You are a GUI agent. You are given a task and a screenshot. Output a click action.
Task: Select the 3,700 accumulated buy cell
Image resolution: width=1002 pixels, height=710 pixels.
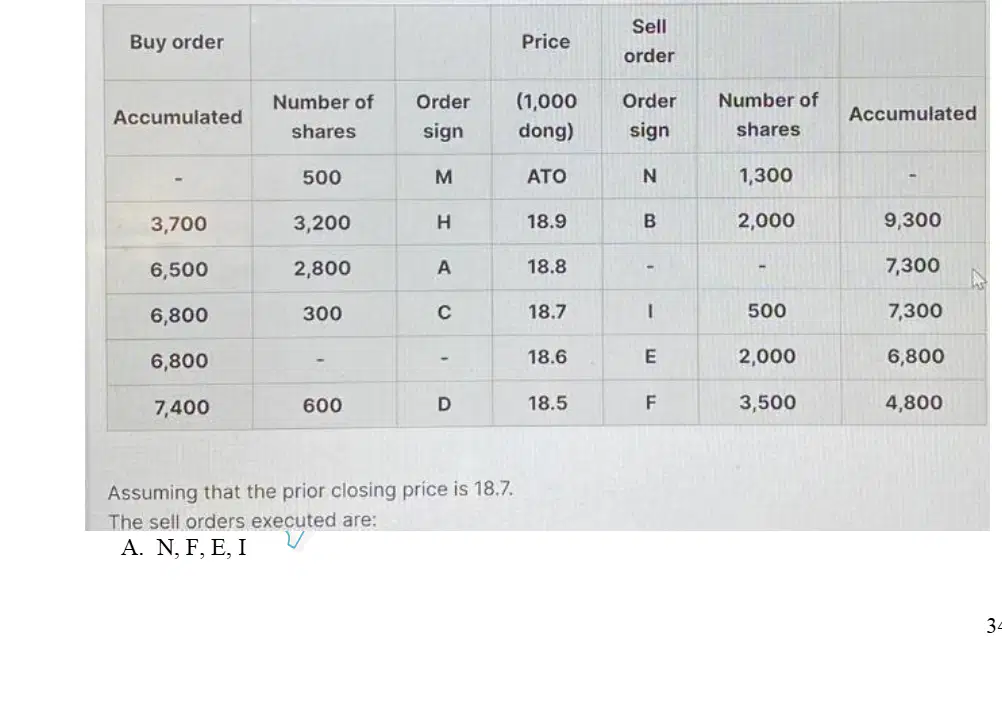pyautogui.click(x=179, y=224)
